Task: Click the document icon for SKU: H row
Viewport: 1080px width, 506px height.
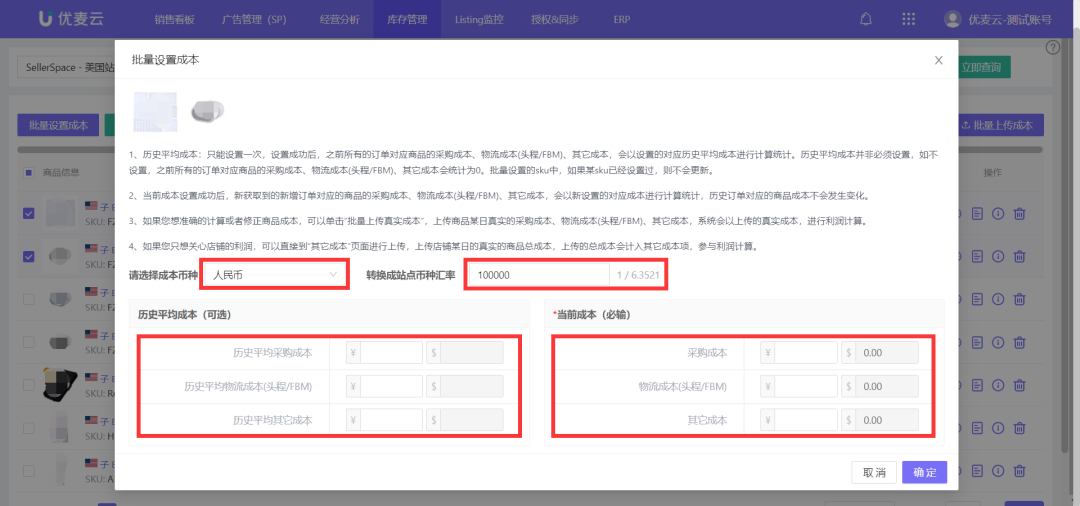Action: tap(977, 428)
